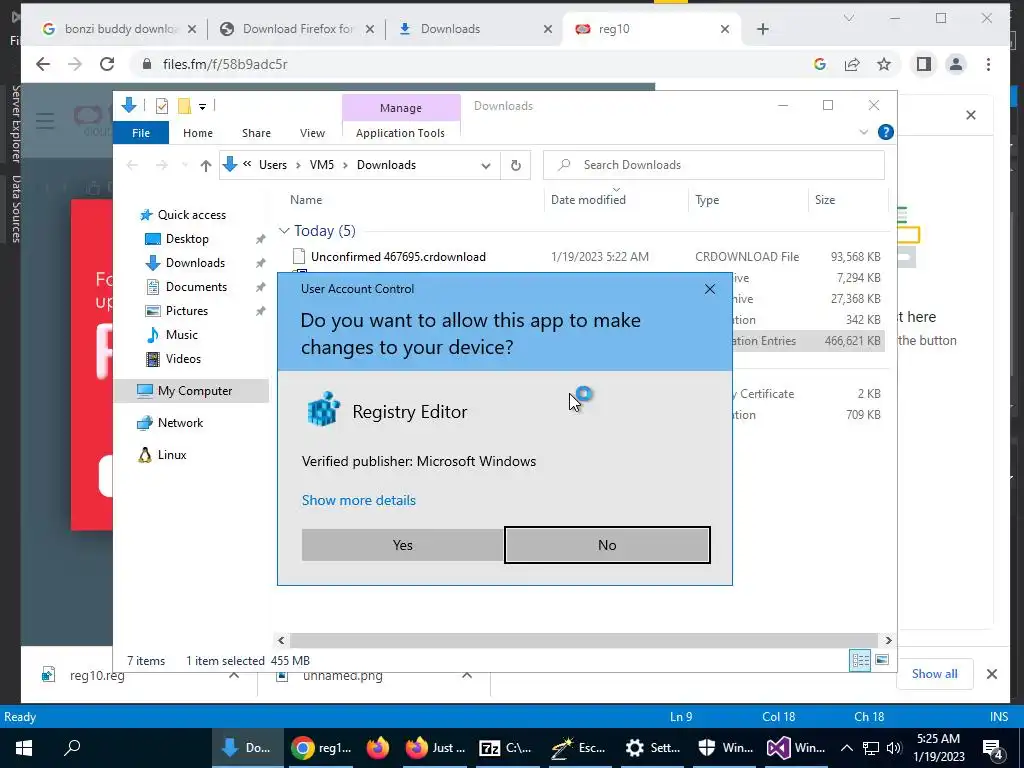
Task: Click Yes in User Account Control dialog
Action: [x=402, y=545]
